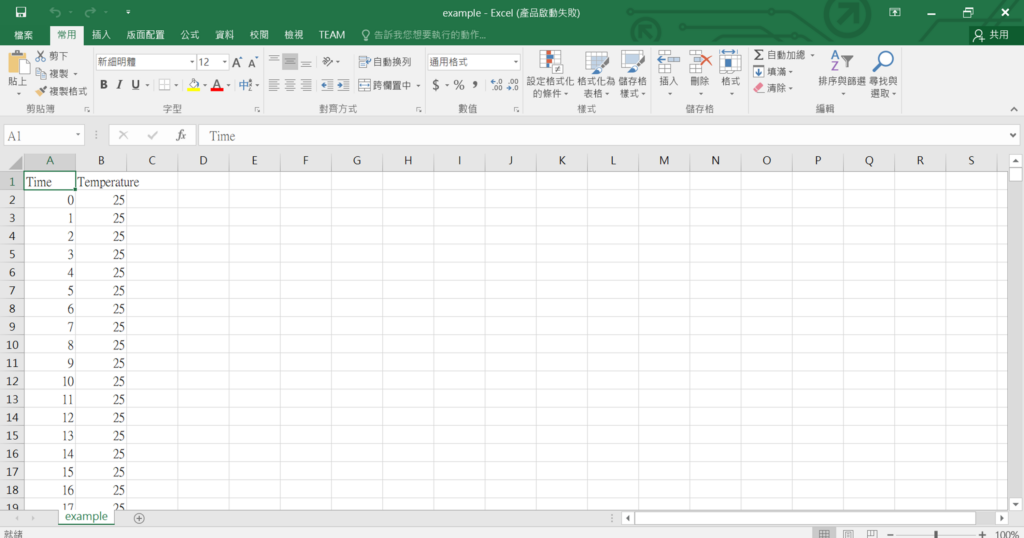Select cell B1 containing Temperature

coord(101,182)
